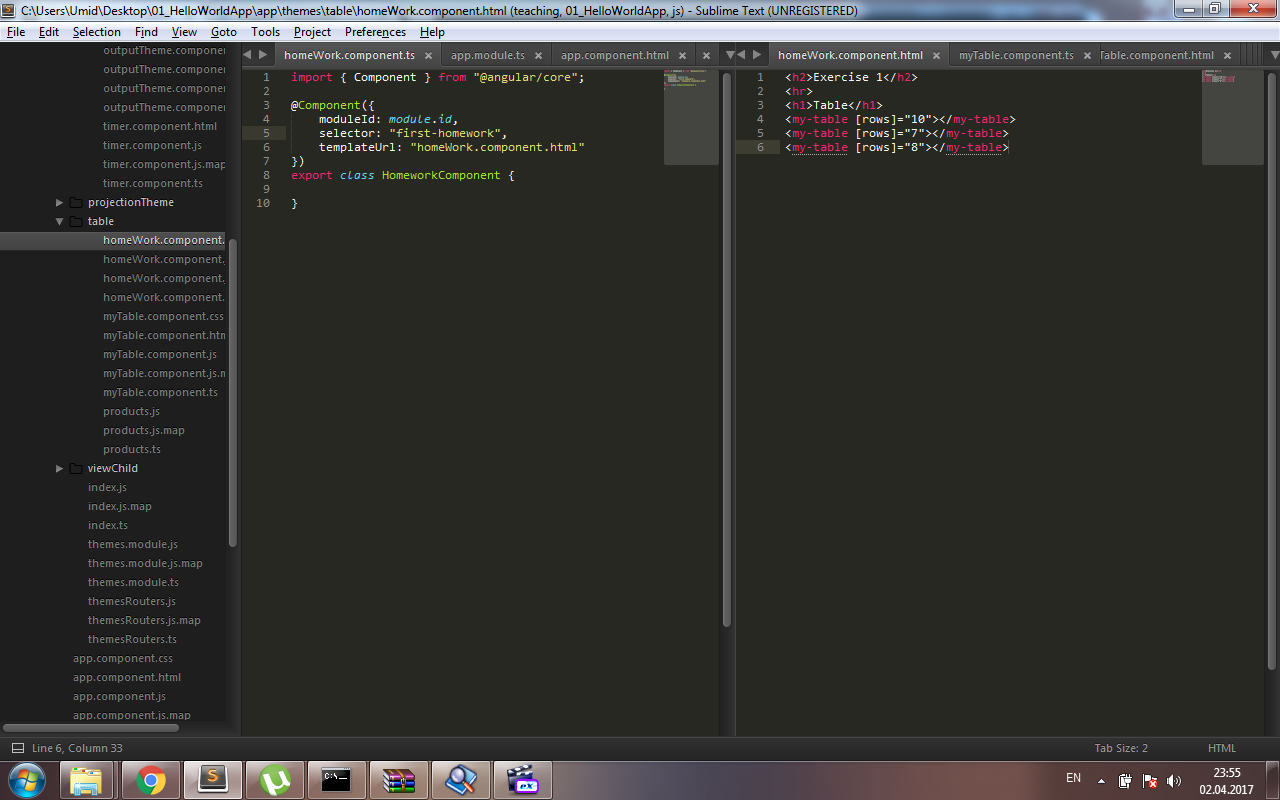Viewport: 1280px width, 800px height.
Task: Place cursor on 'export class HomeworkComponent' line
Action: [x=402, y=175]
